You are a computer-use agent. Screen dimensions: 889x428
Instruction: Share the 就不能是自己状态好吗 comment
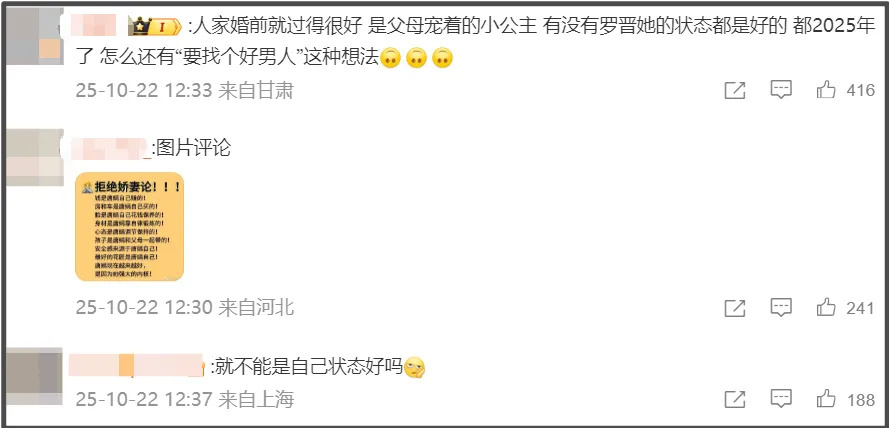click(735, 400)
